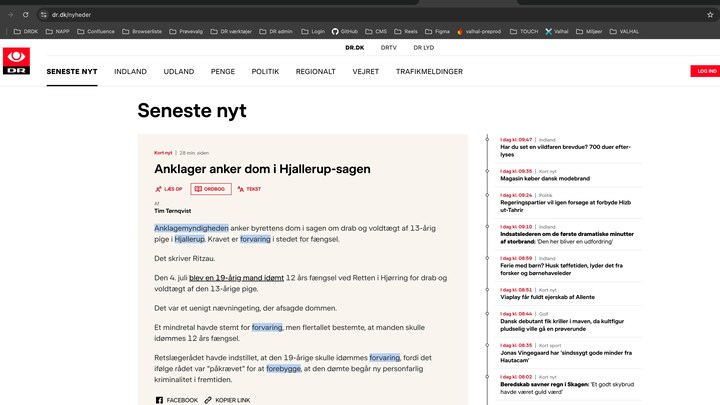Viewport: 720px width, 405px height.
Task: Click the Læs op read-aloud icon
Action: pyautogui.click(x=171, y=189)
